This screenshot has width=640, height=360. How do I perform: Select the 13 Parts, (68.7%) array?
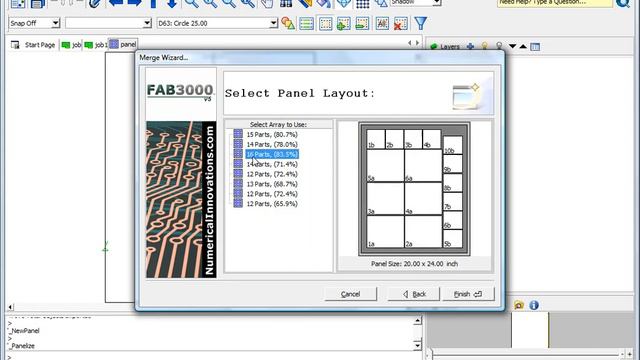tap(272, 184)
